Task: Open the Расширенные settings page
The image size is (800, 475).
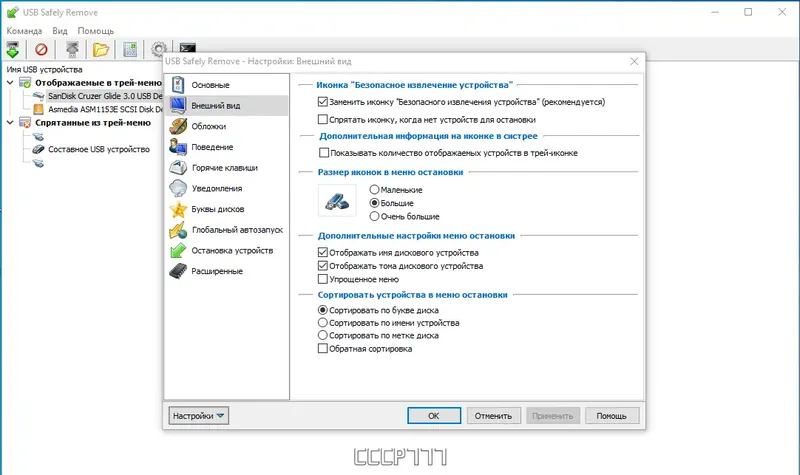Action: tap(227, 271)
